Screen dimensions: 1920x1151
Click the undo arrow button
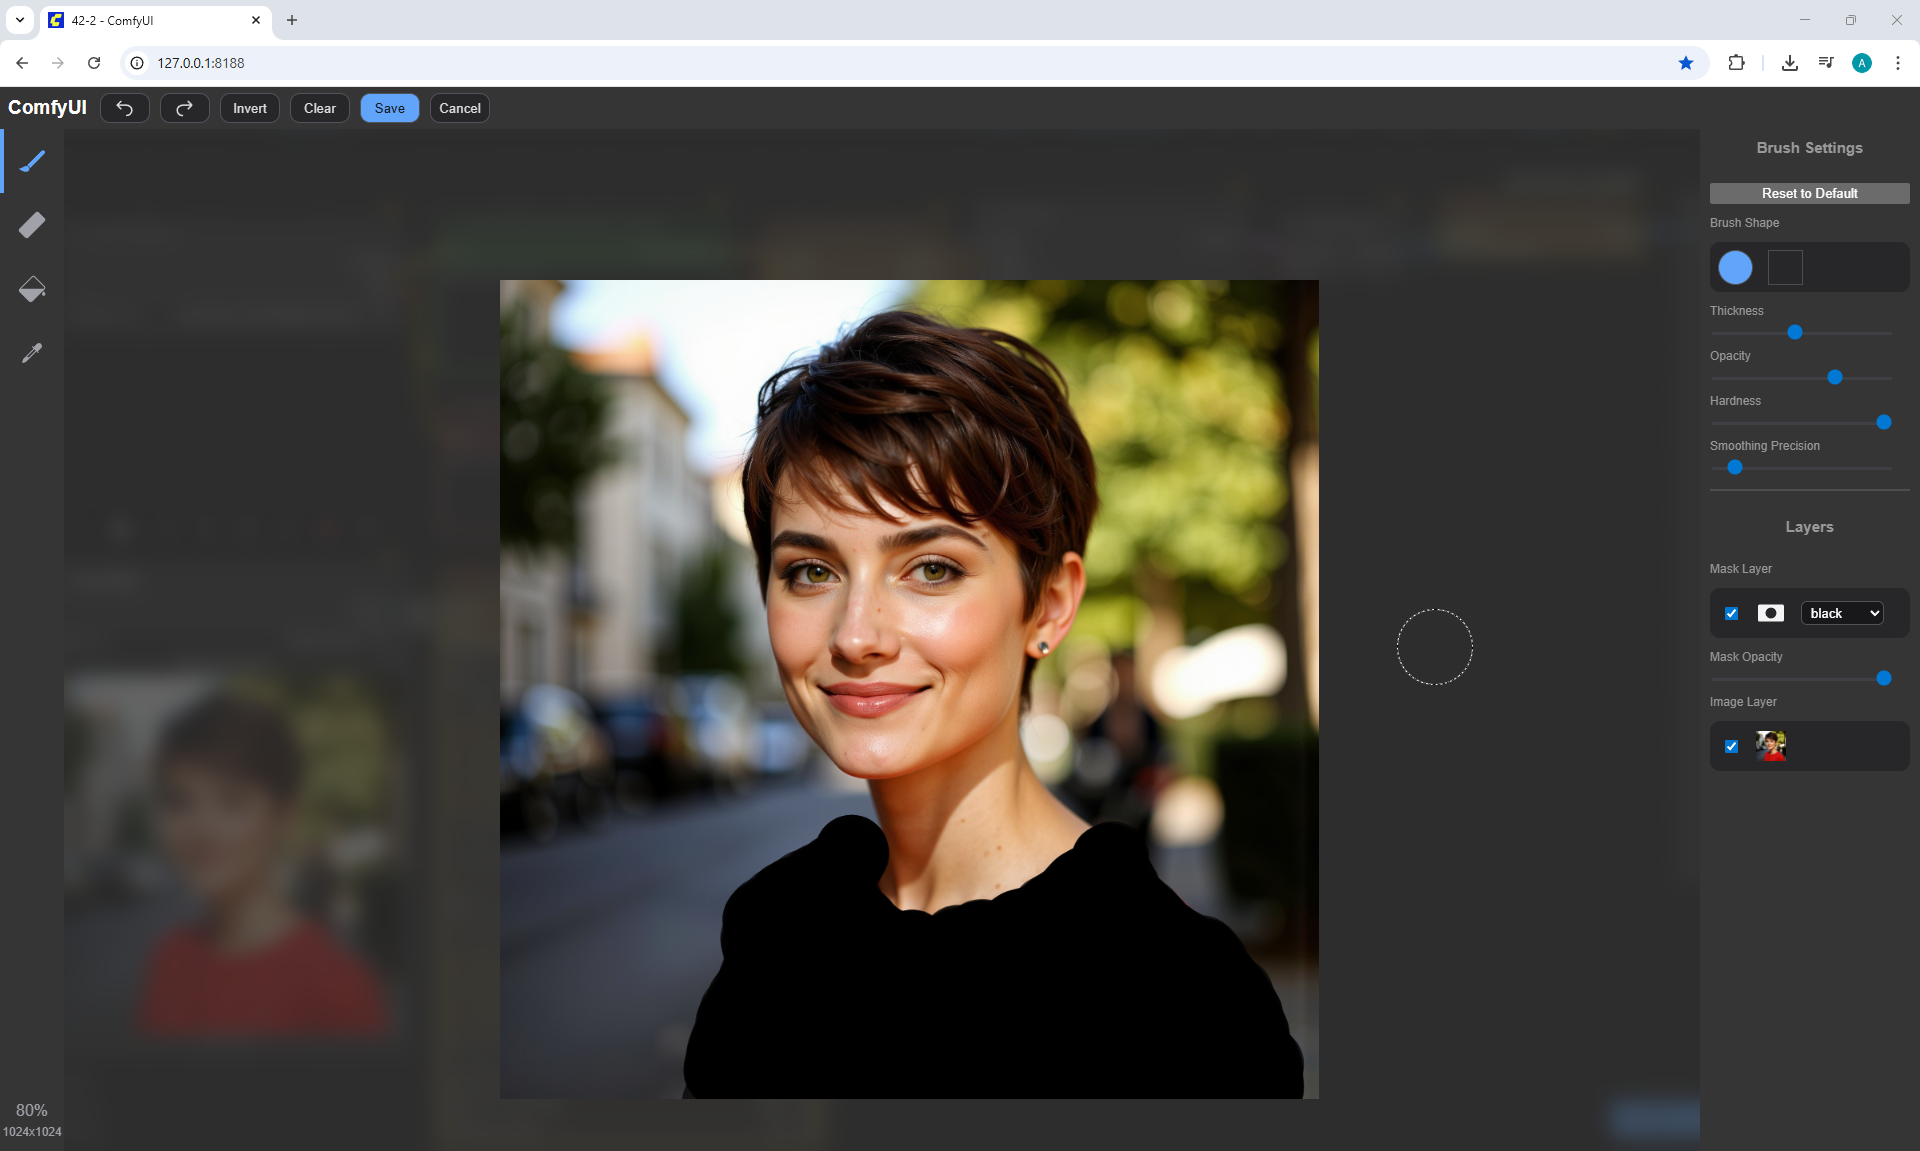tap(125, 108)
